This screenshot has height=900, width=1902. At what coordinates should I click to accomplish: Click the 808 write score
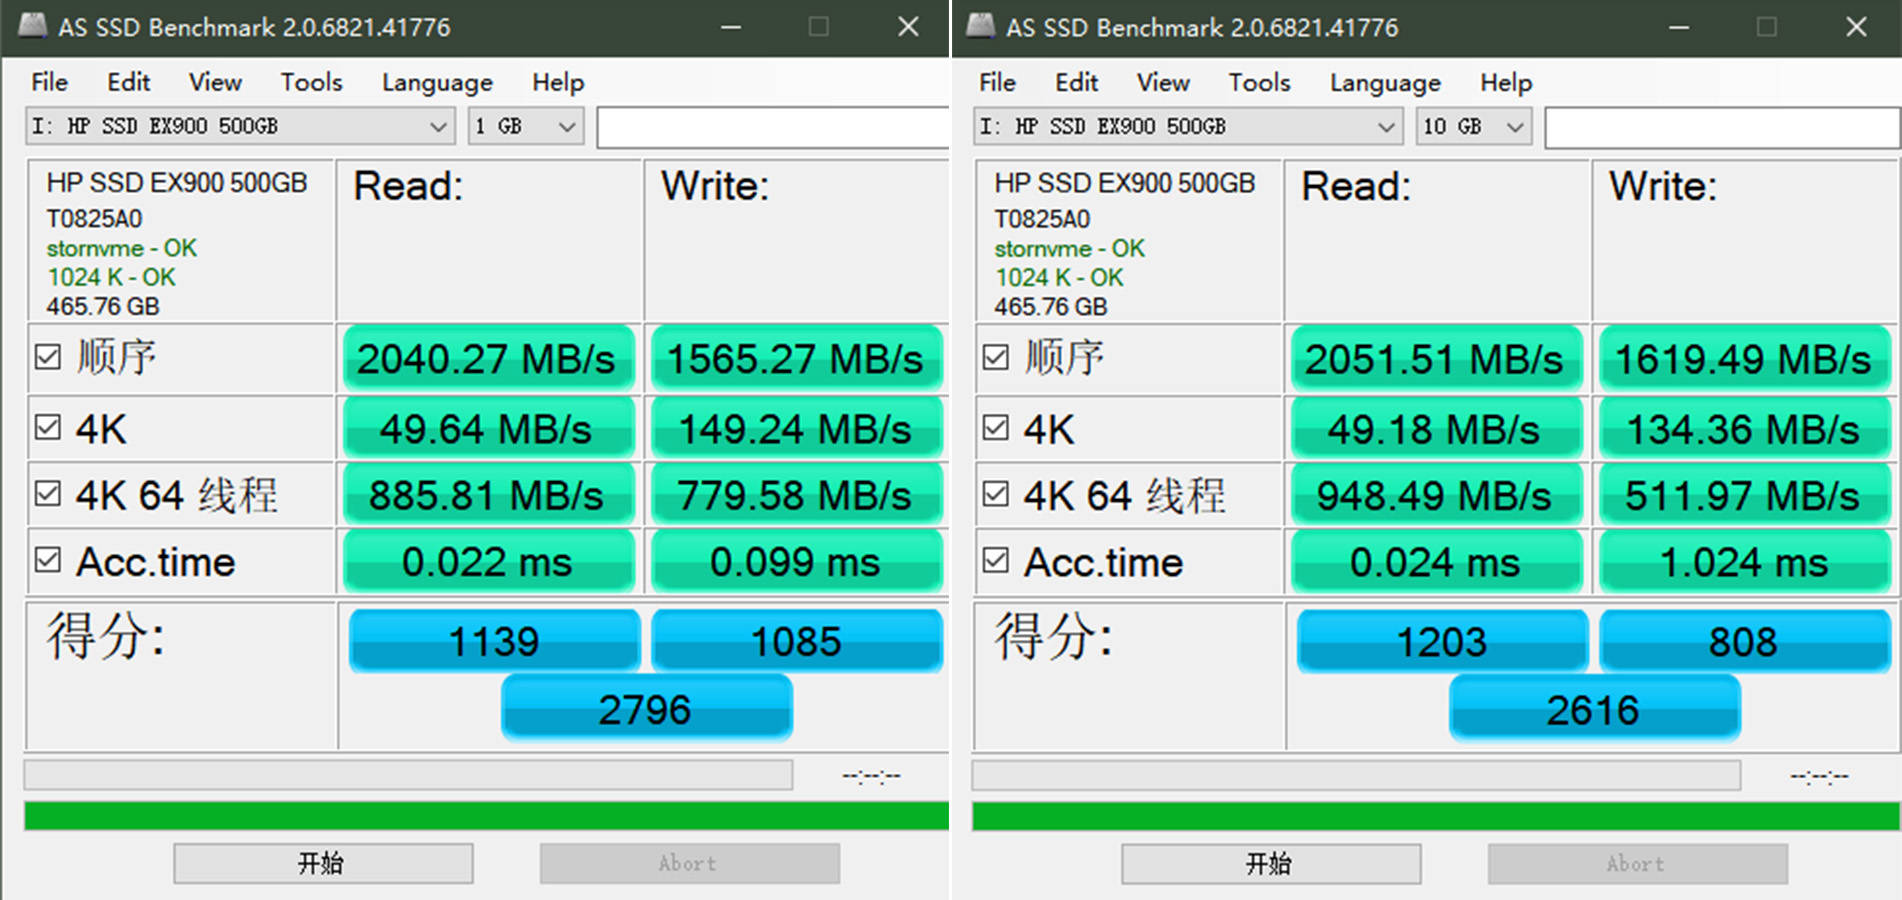pyautogui.click(x=1745, y=640)
